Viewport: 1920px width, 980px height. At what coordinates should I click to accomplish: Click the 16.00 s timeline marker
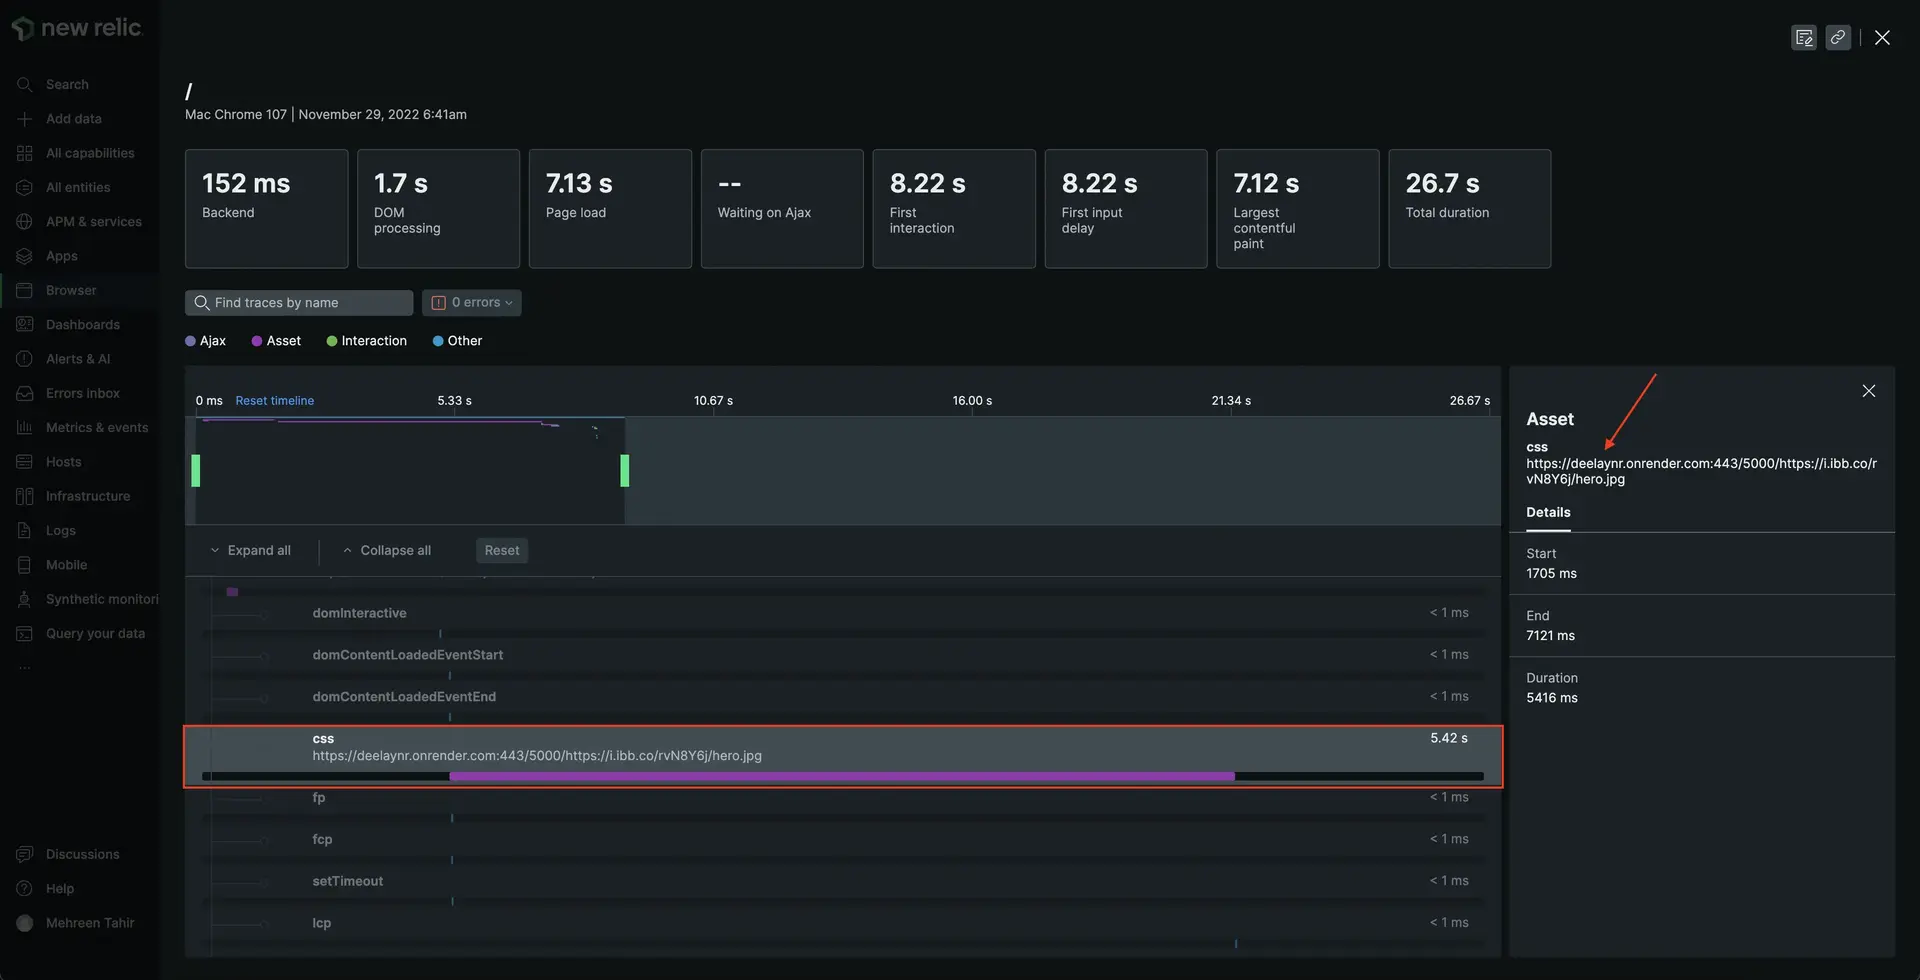click(972, 401)
